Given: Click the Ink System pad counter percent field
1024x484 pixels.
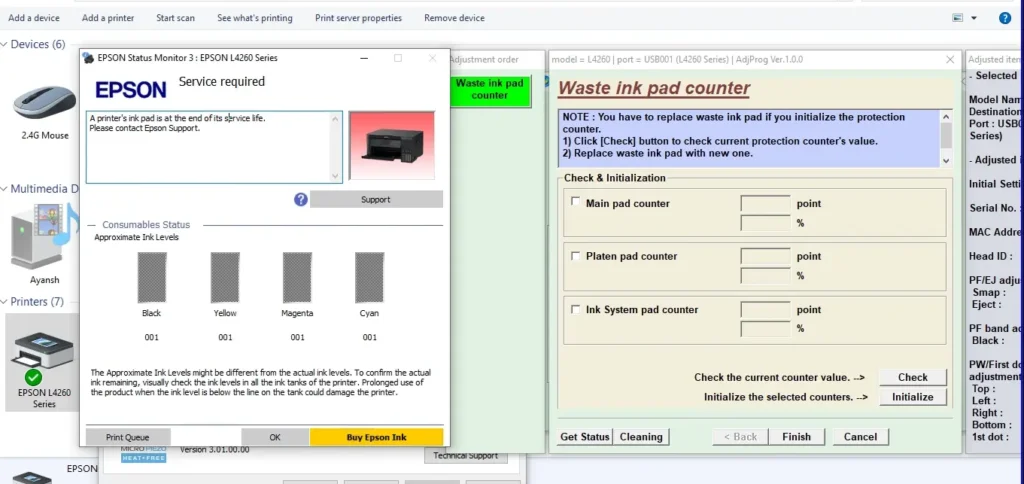Looking at the screenshot, I should [765, 329].
